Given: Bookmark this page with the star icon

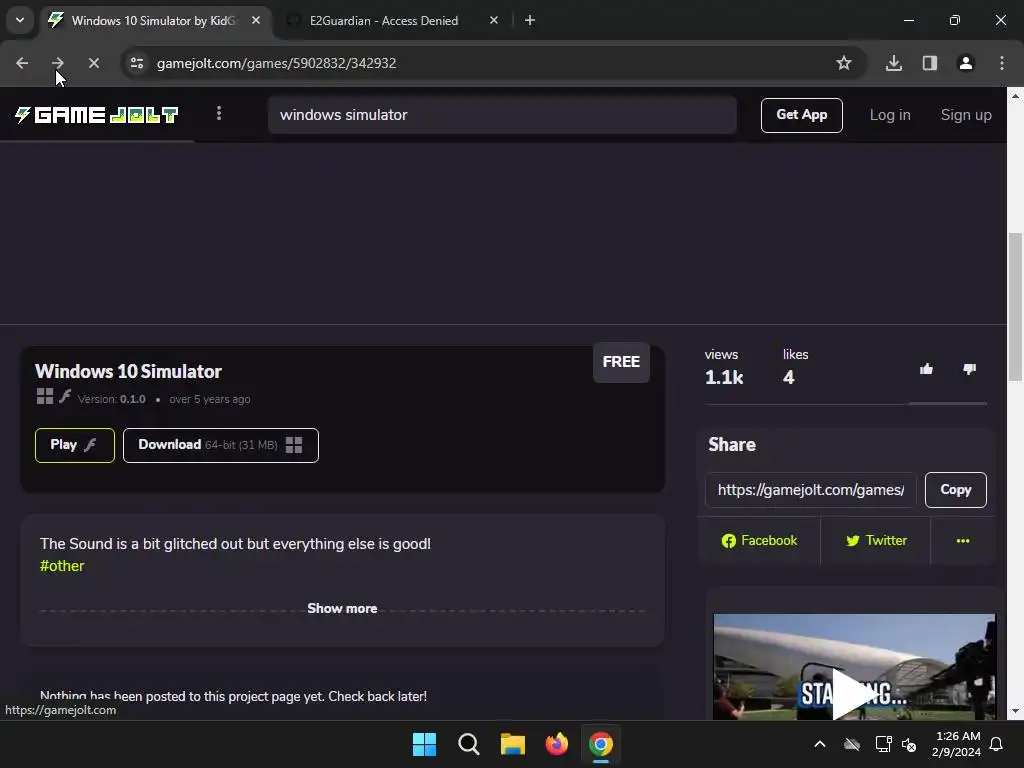Looking at the screenshot, I should coord(844,63).
